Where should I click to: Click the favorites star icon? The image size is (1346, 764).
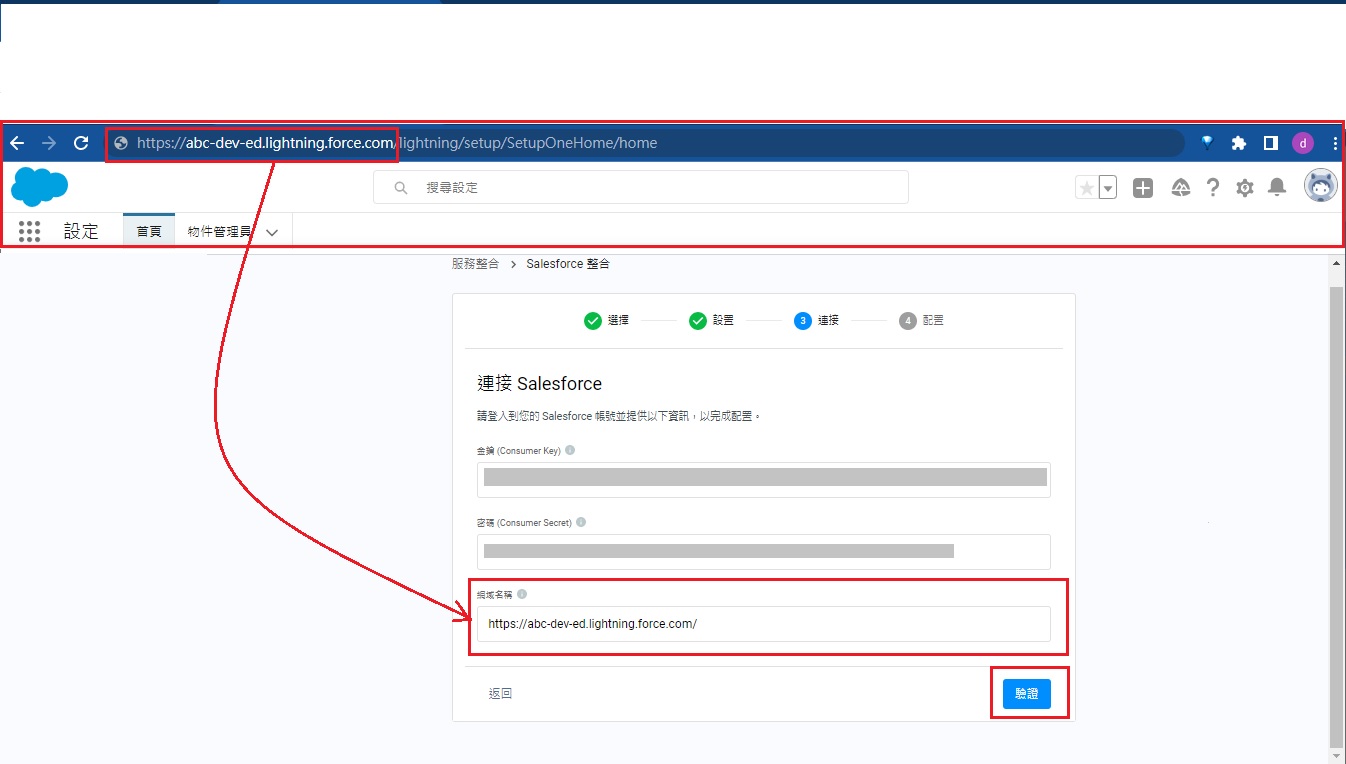click(1086, 188)
